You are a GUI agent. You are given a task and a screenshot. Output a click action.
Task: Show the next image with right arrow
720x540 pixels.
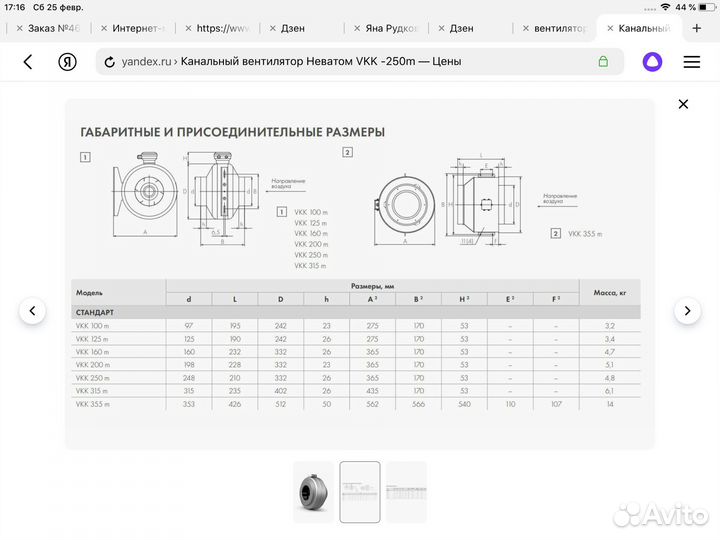(x=687, y=311)
